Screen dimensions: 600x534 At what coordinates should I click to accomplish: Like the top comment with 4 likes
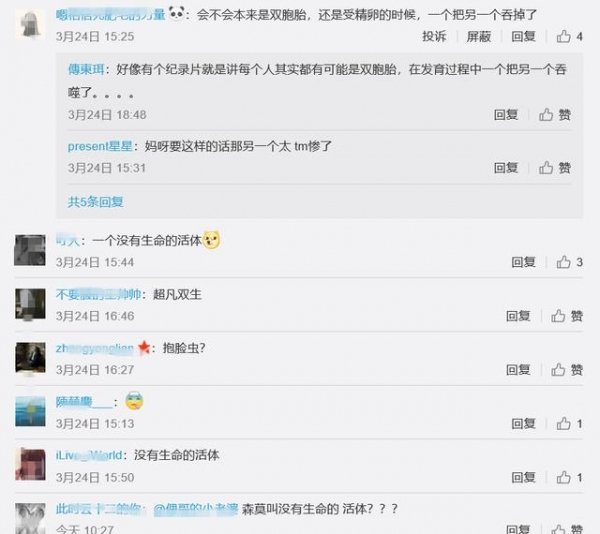point(569,37)
